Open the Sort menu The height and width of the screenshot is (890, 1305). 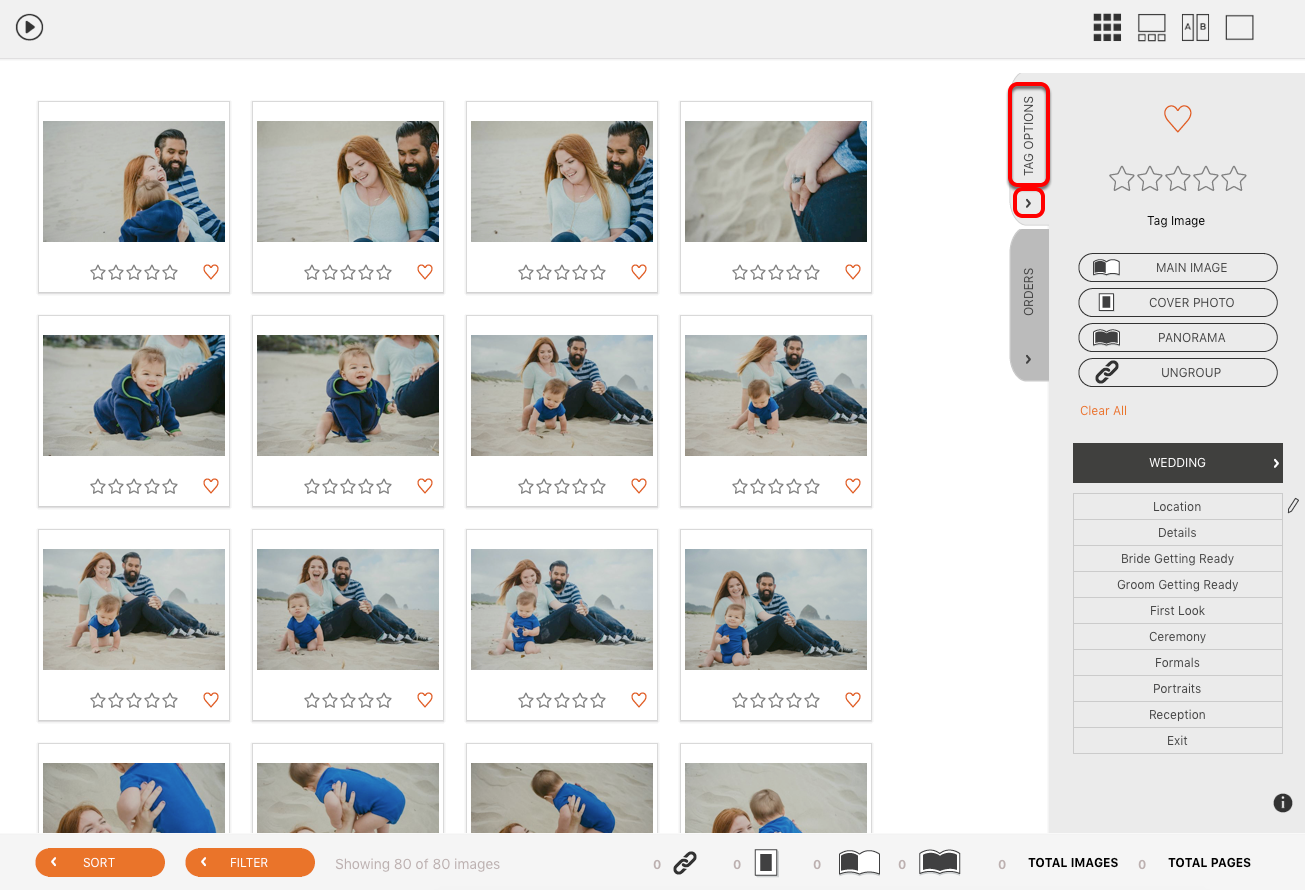[100, 862]
